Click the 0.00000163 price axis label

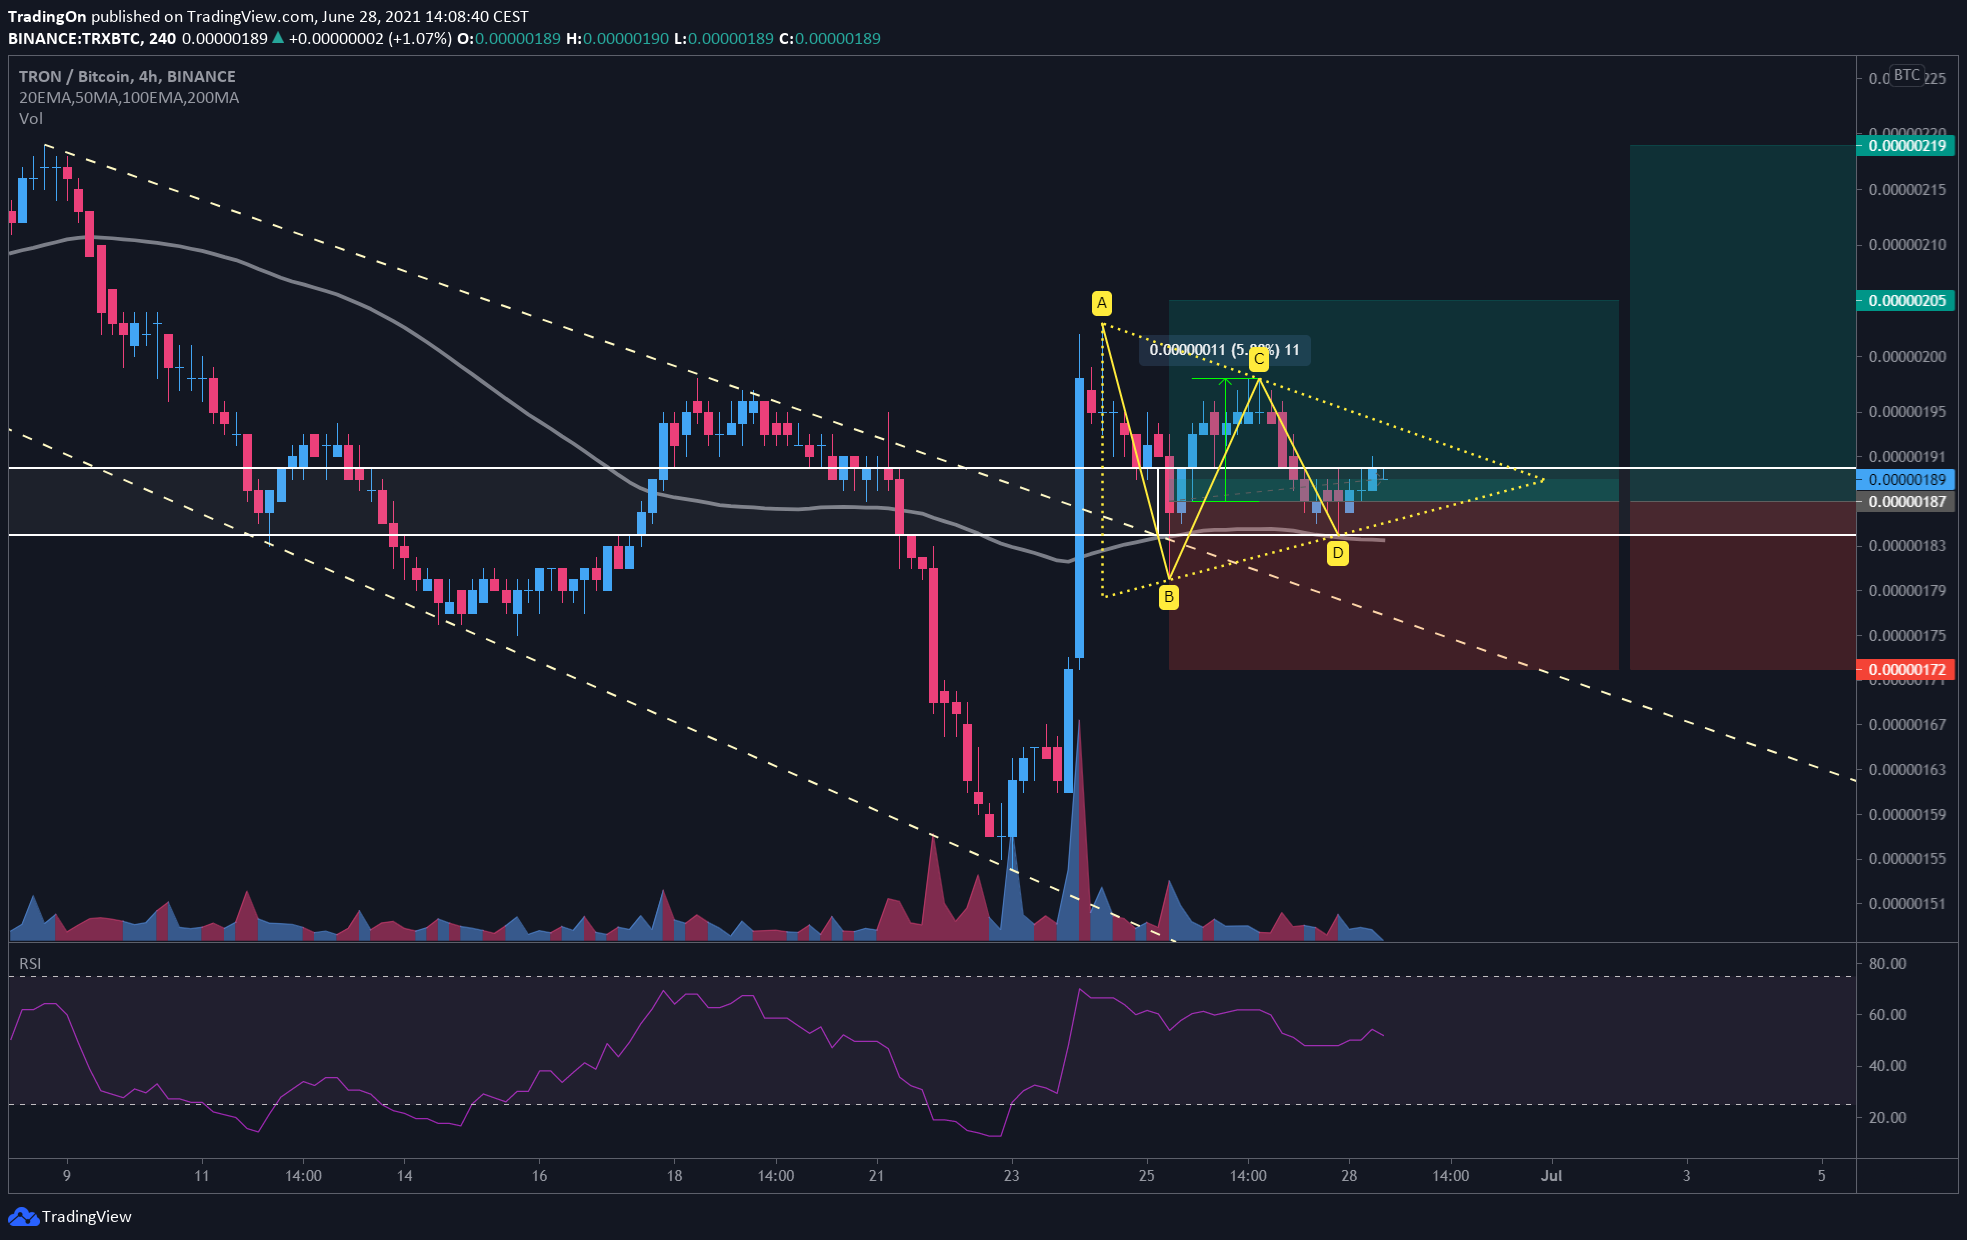click(x=1907, y=770)
